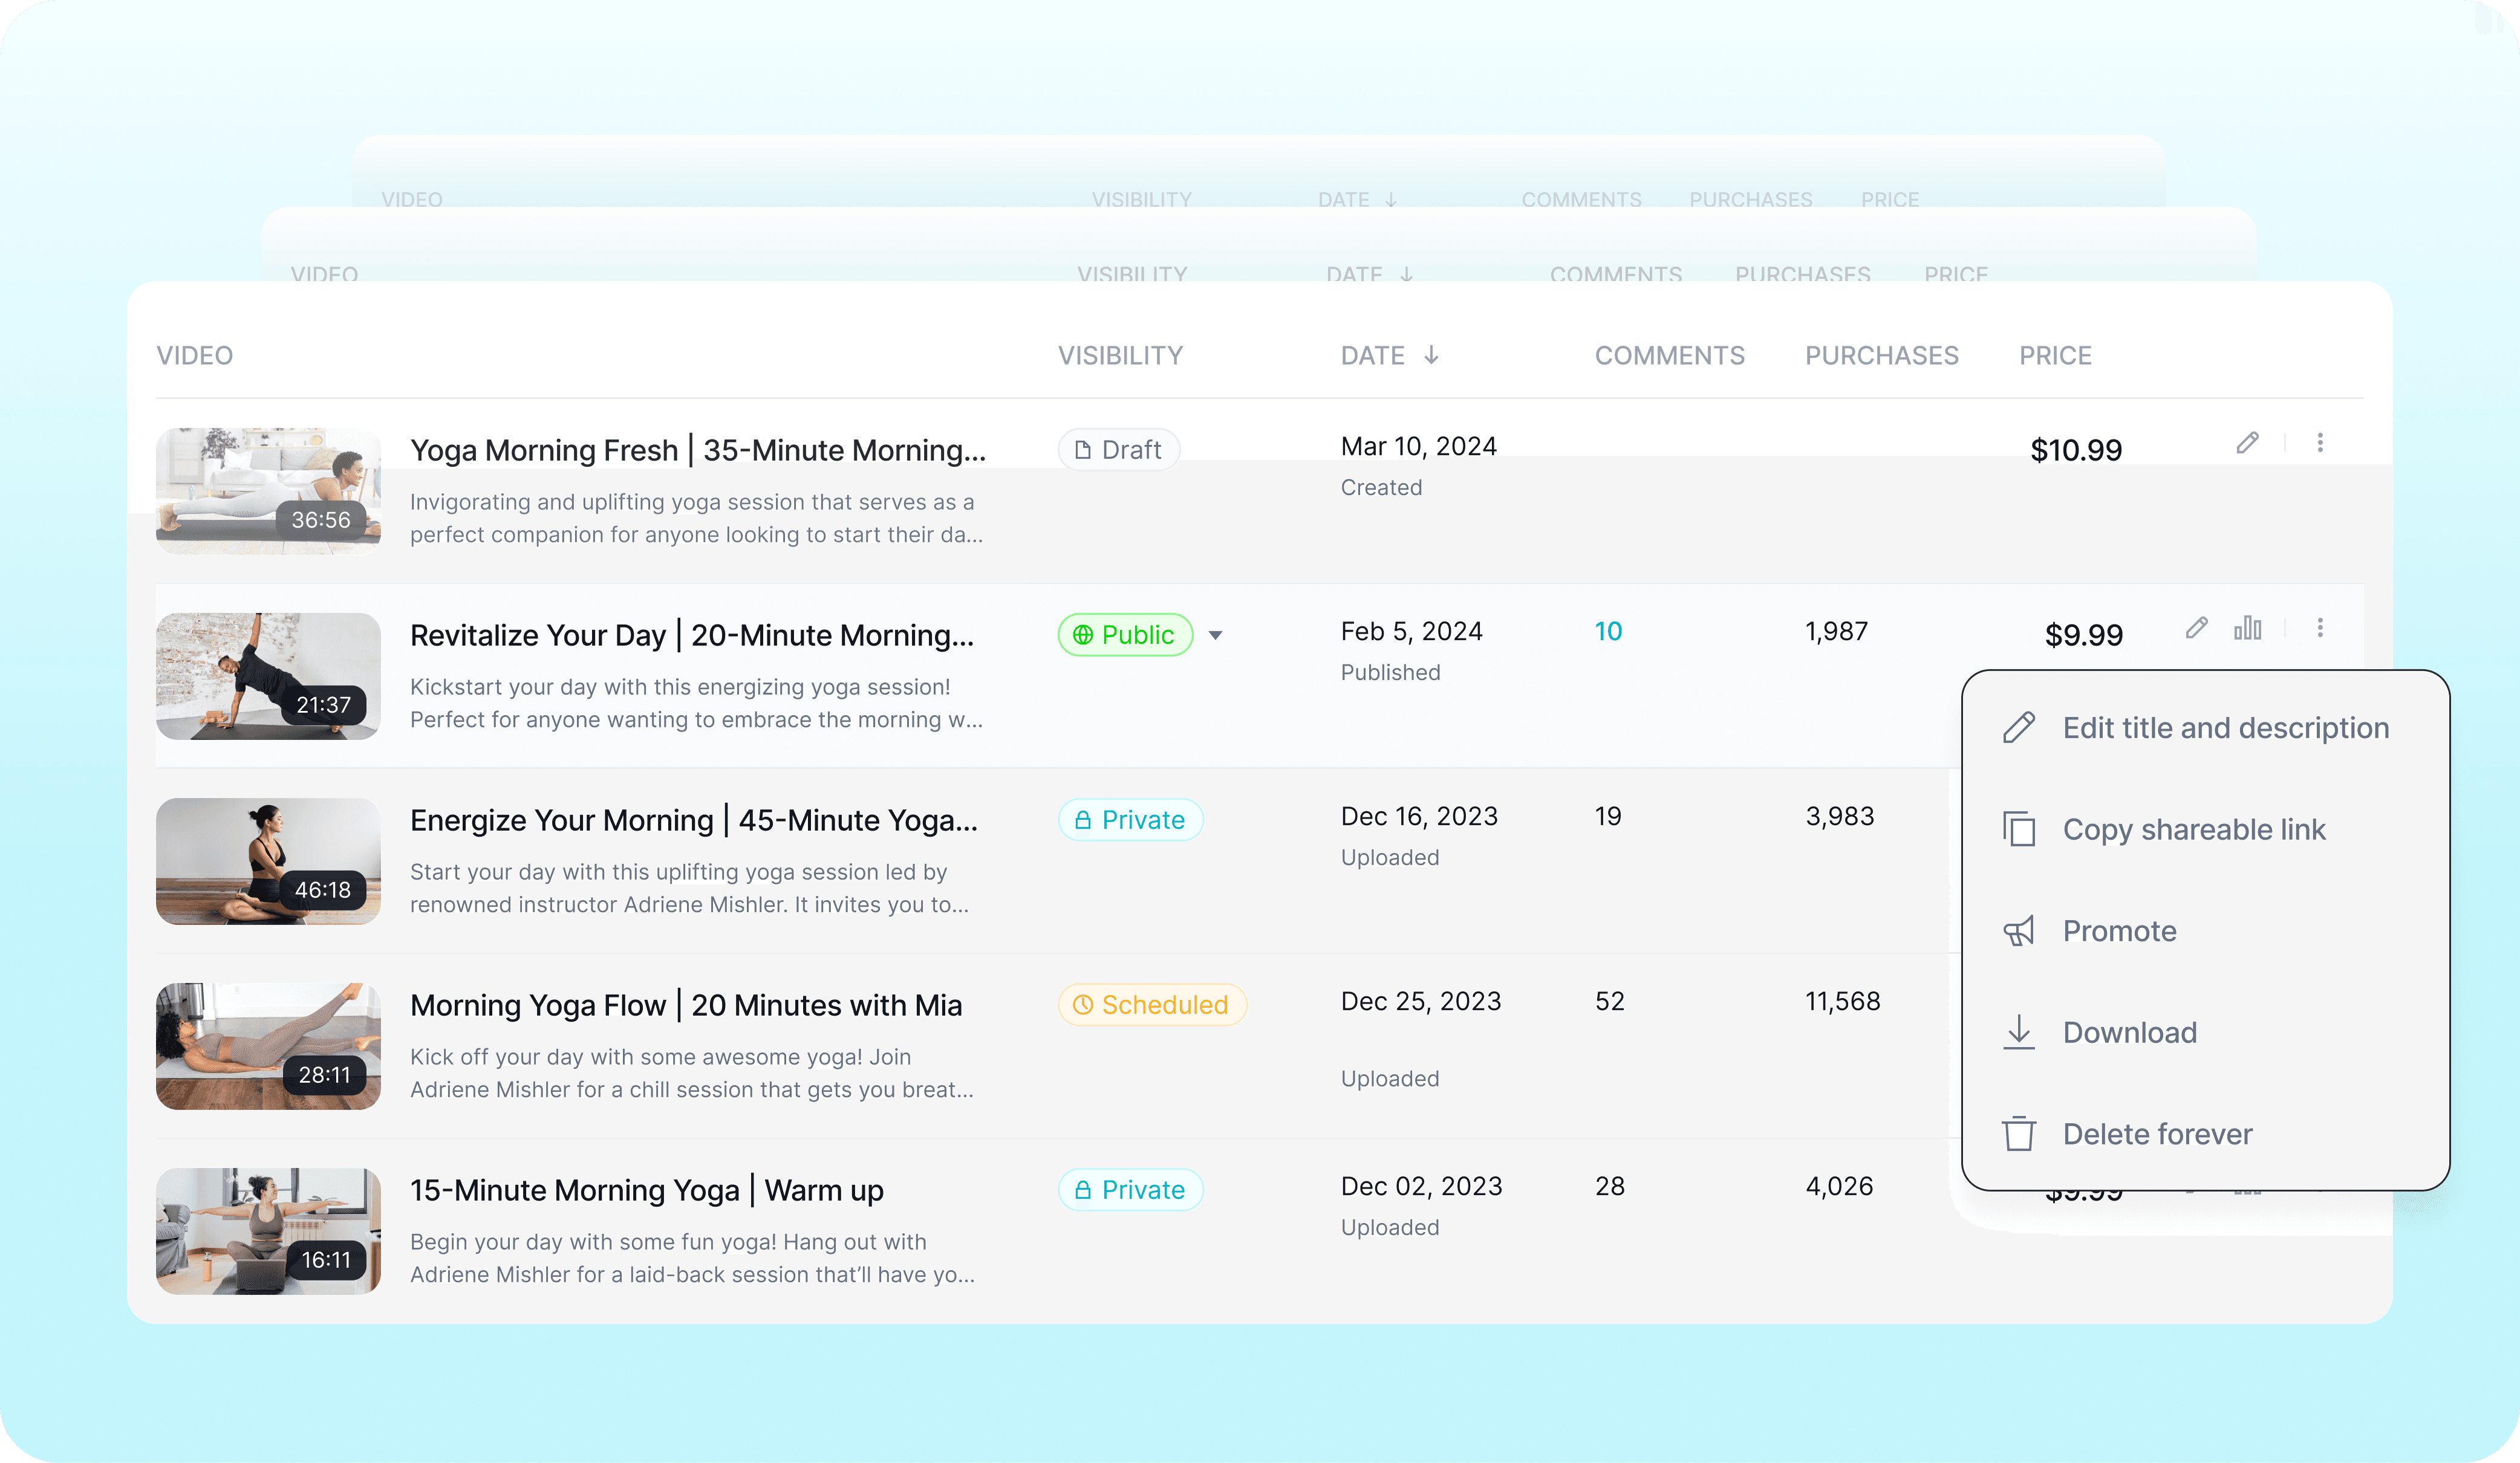Open the three-dot menu for Yoga Morning Fresh

2320,443
